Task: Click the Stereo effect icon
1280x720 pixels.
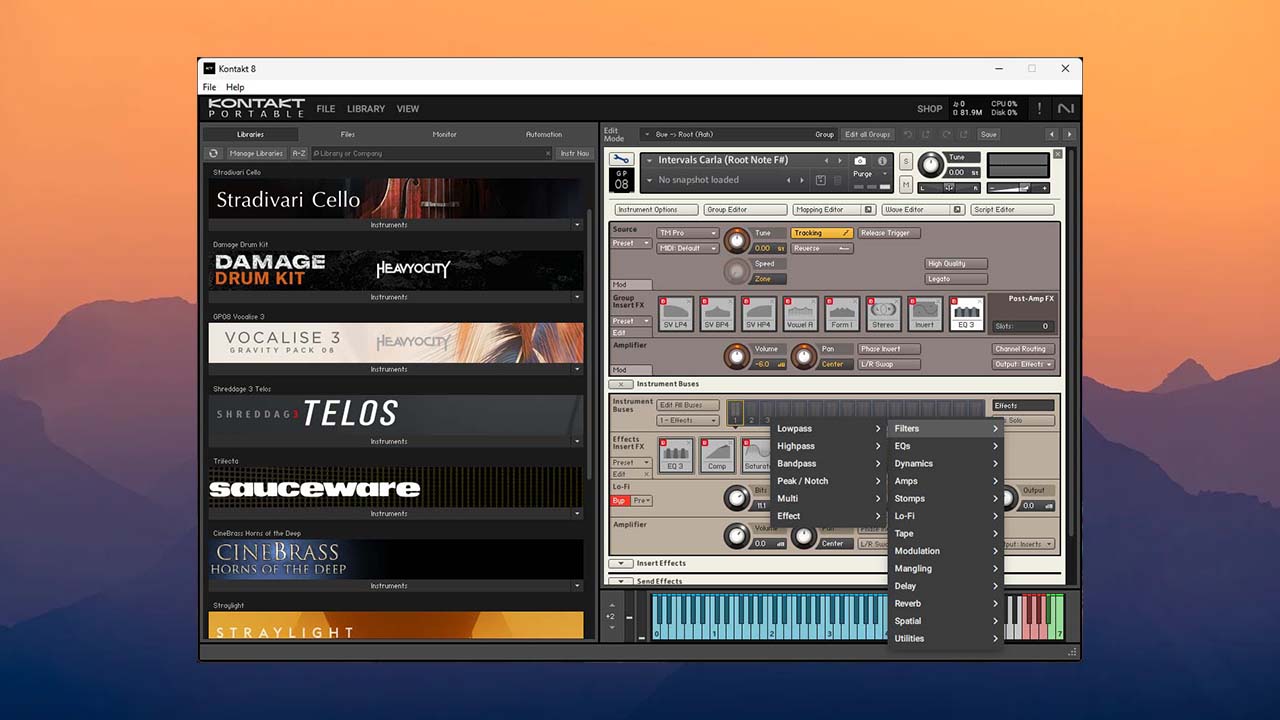Action: (882, 314)
